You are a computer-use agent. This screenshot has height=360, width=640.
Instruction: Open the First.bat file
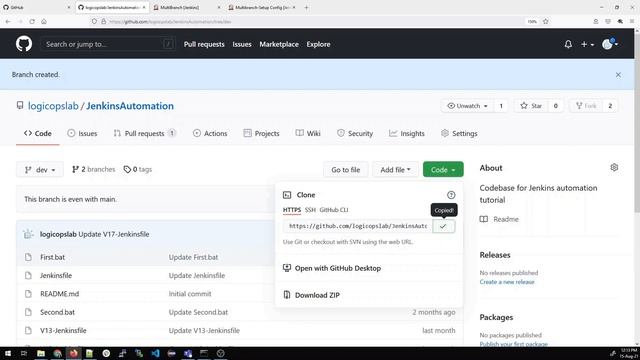coord(52,257)
